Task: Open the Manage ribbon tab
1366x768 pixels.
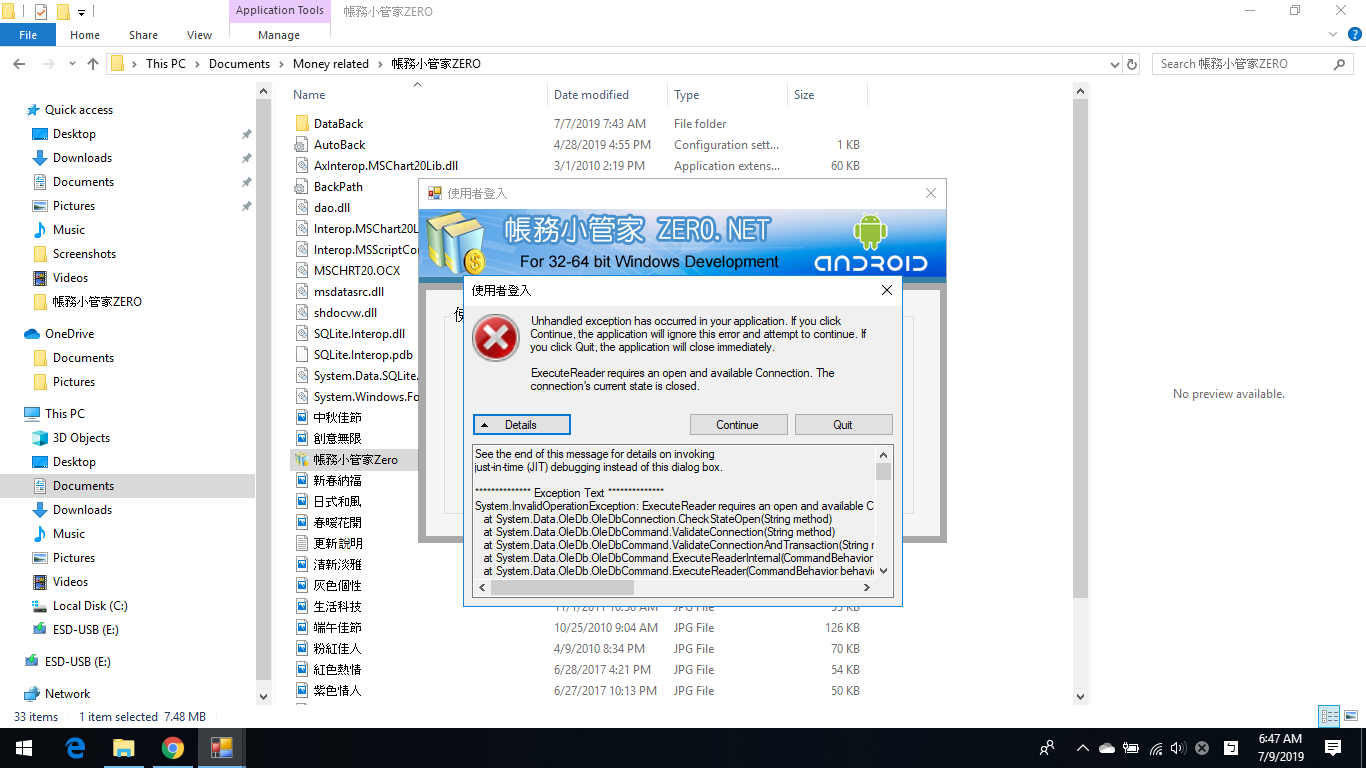Action: point(279,35)
